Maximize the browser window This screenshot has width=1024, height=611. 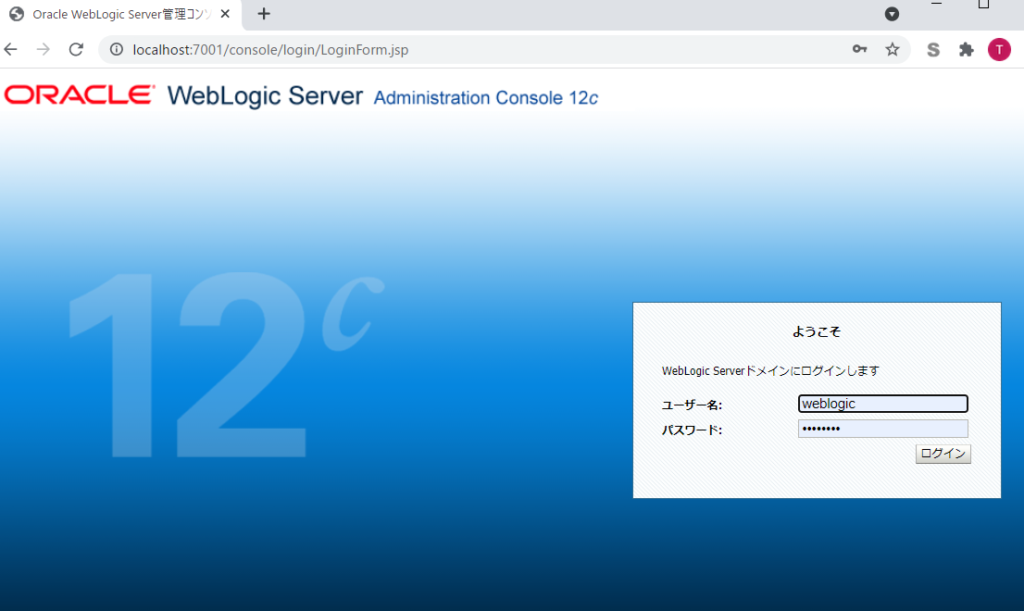(983, 5)
